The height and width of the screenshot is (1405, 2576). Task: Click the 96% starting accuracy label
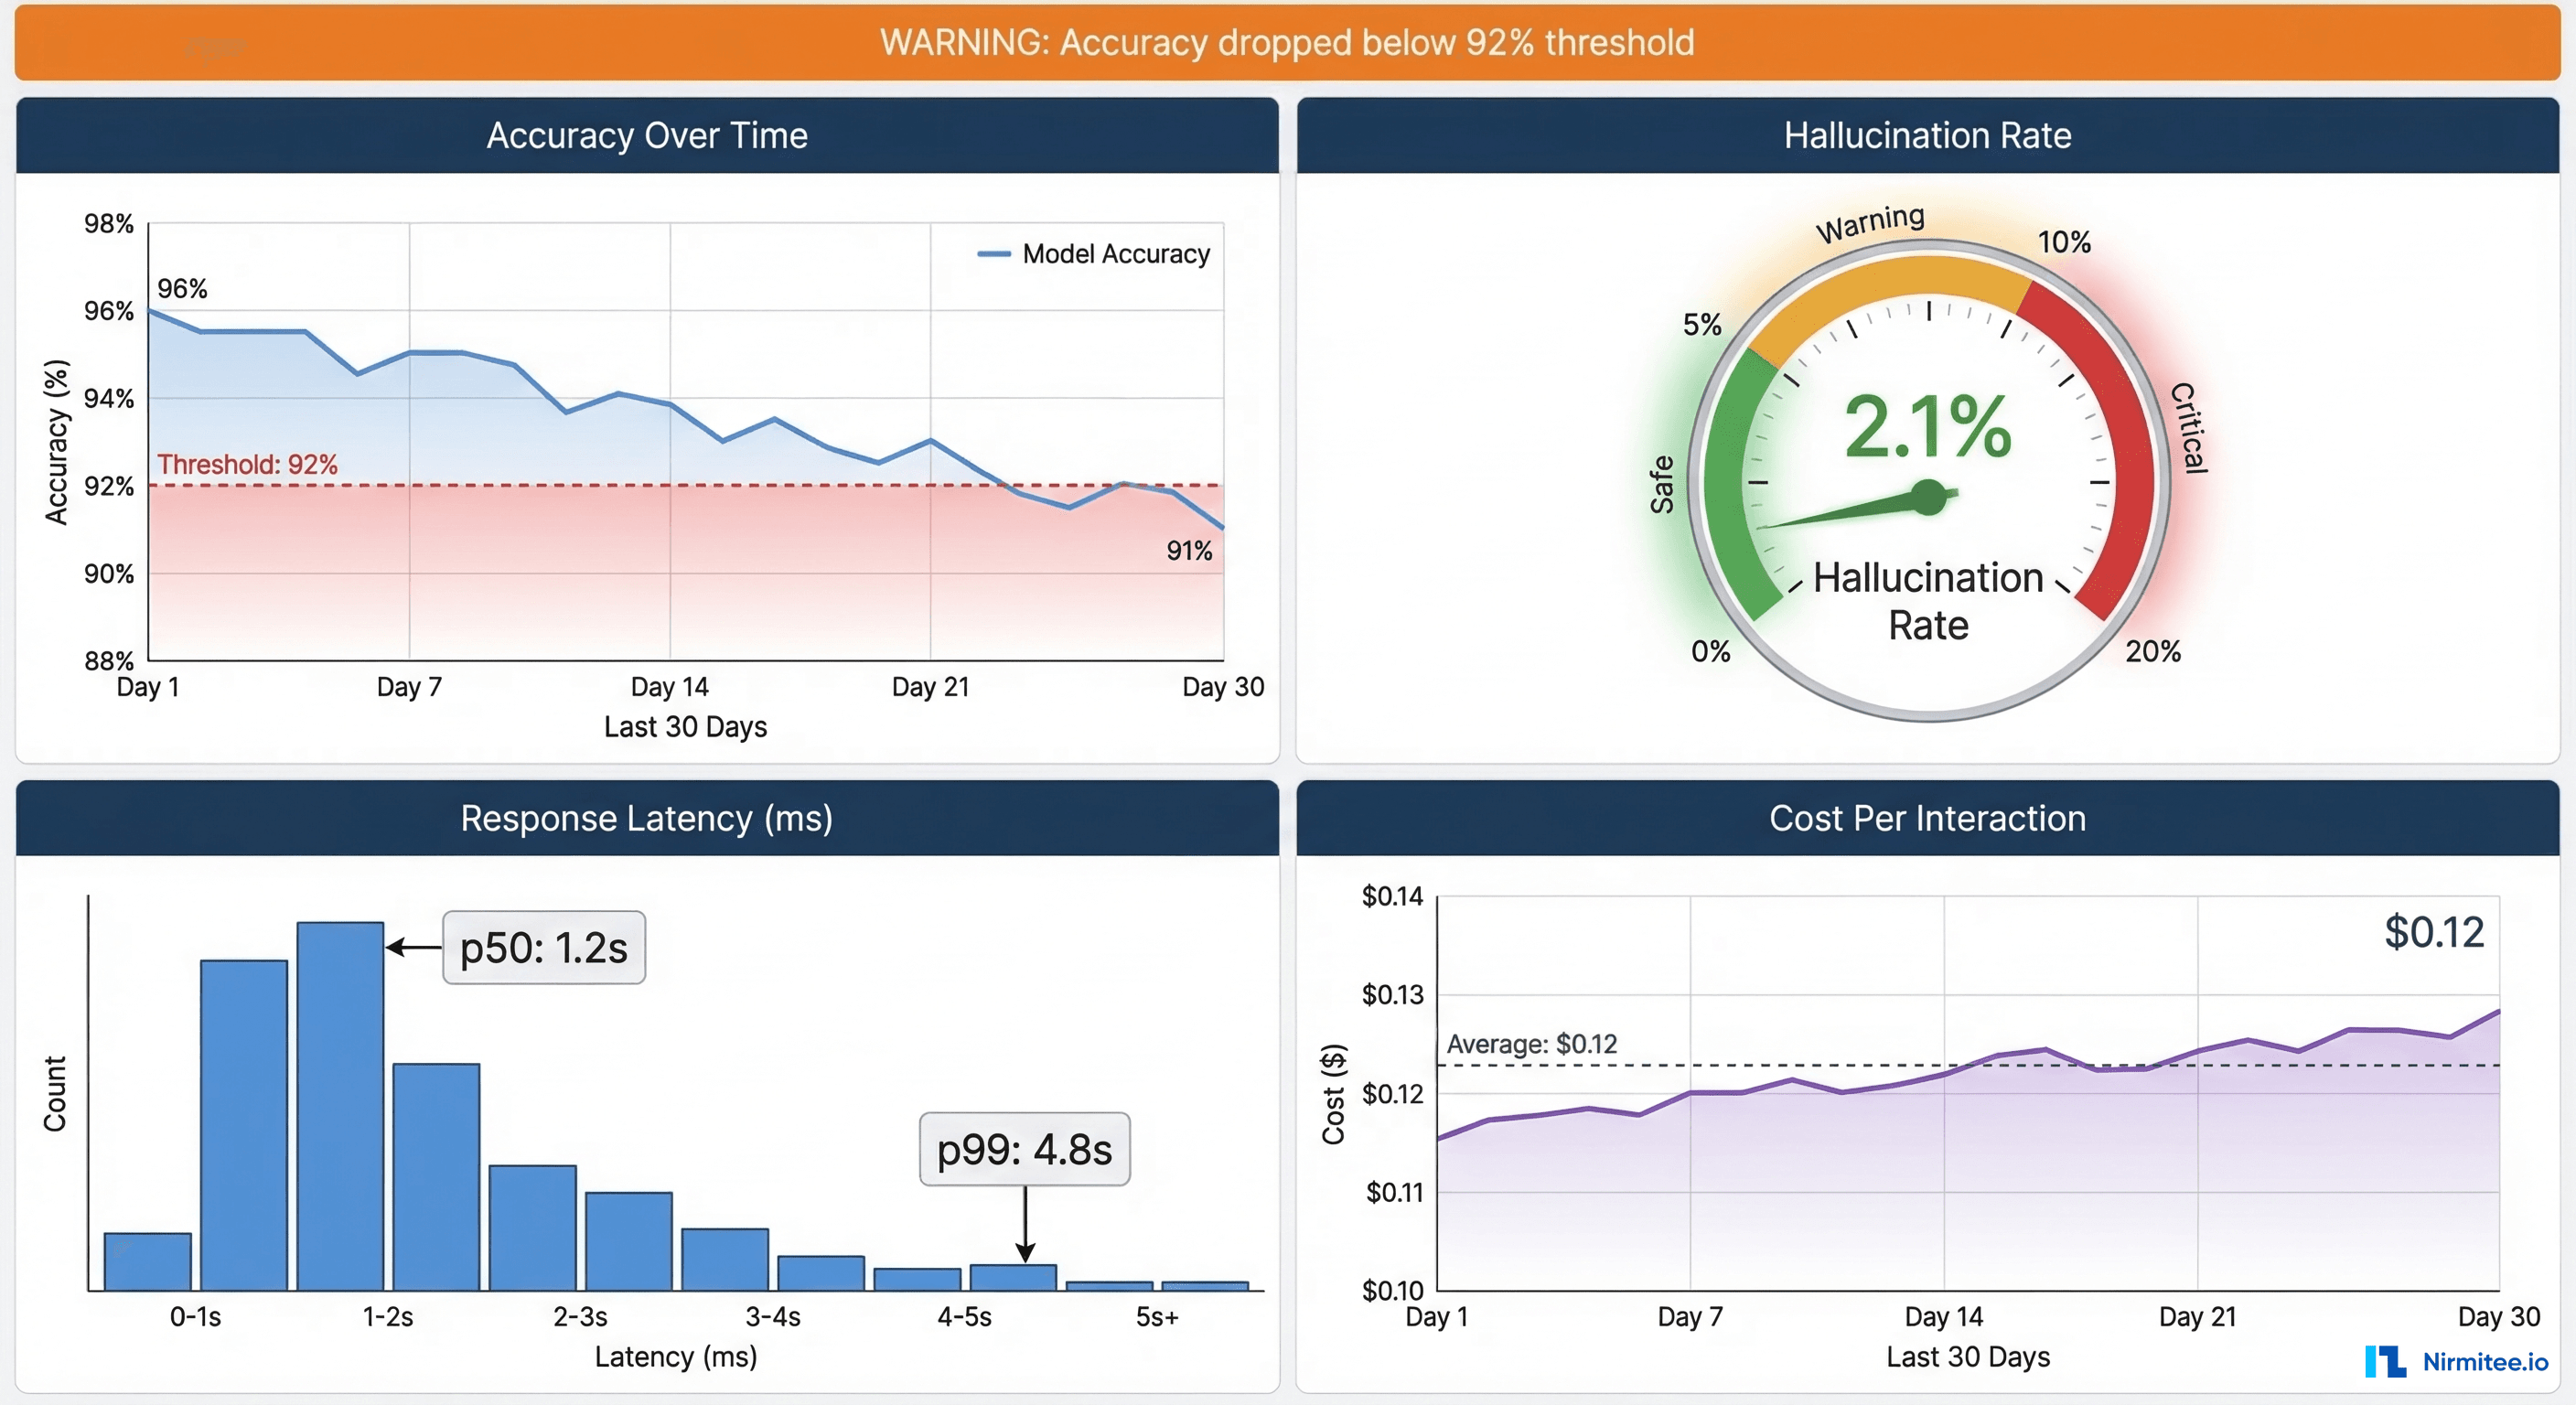pos(182,289)
